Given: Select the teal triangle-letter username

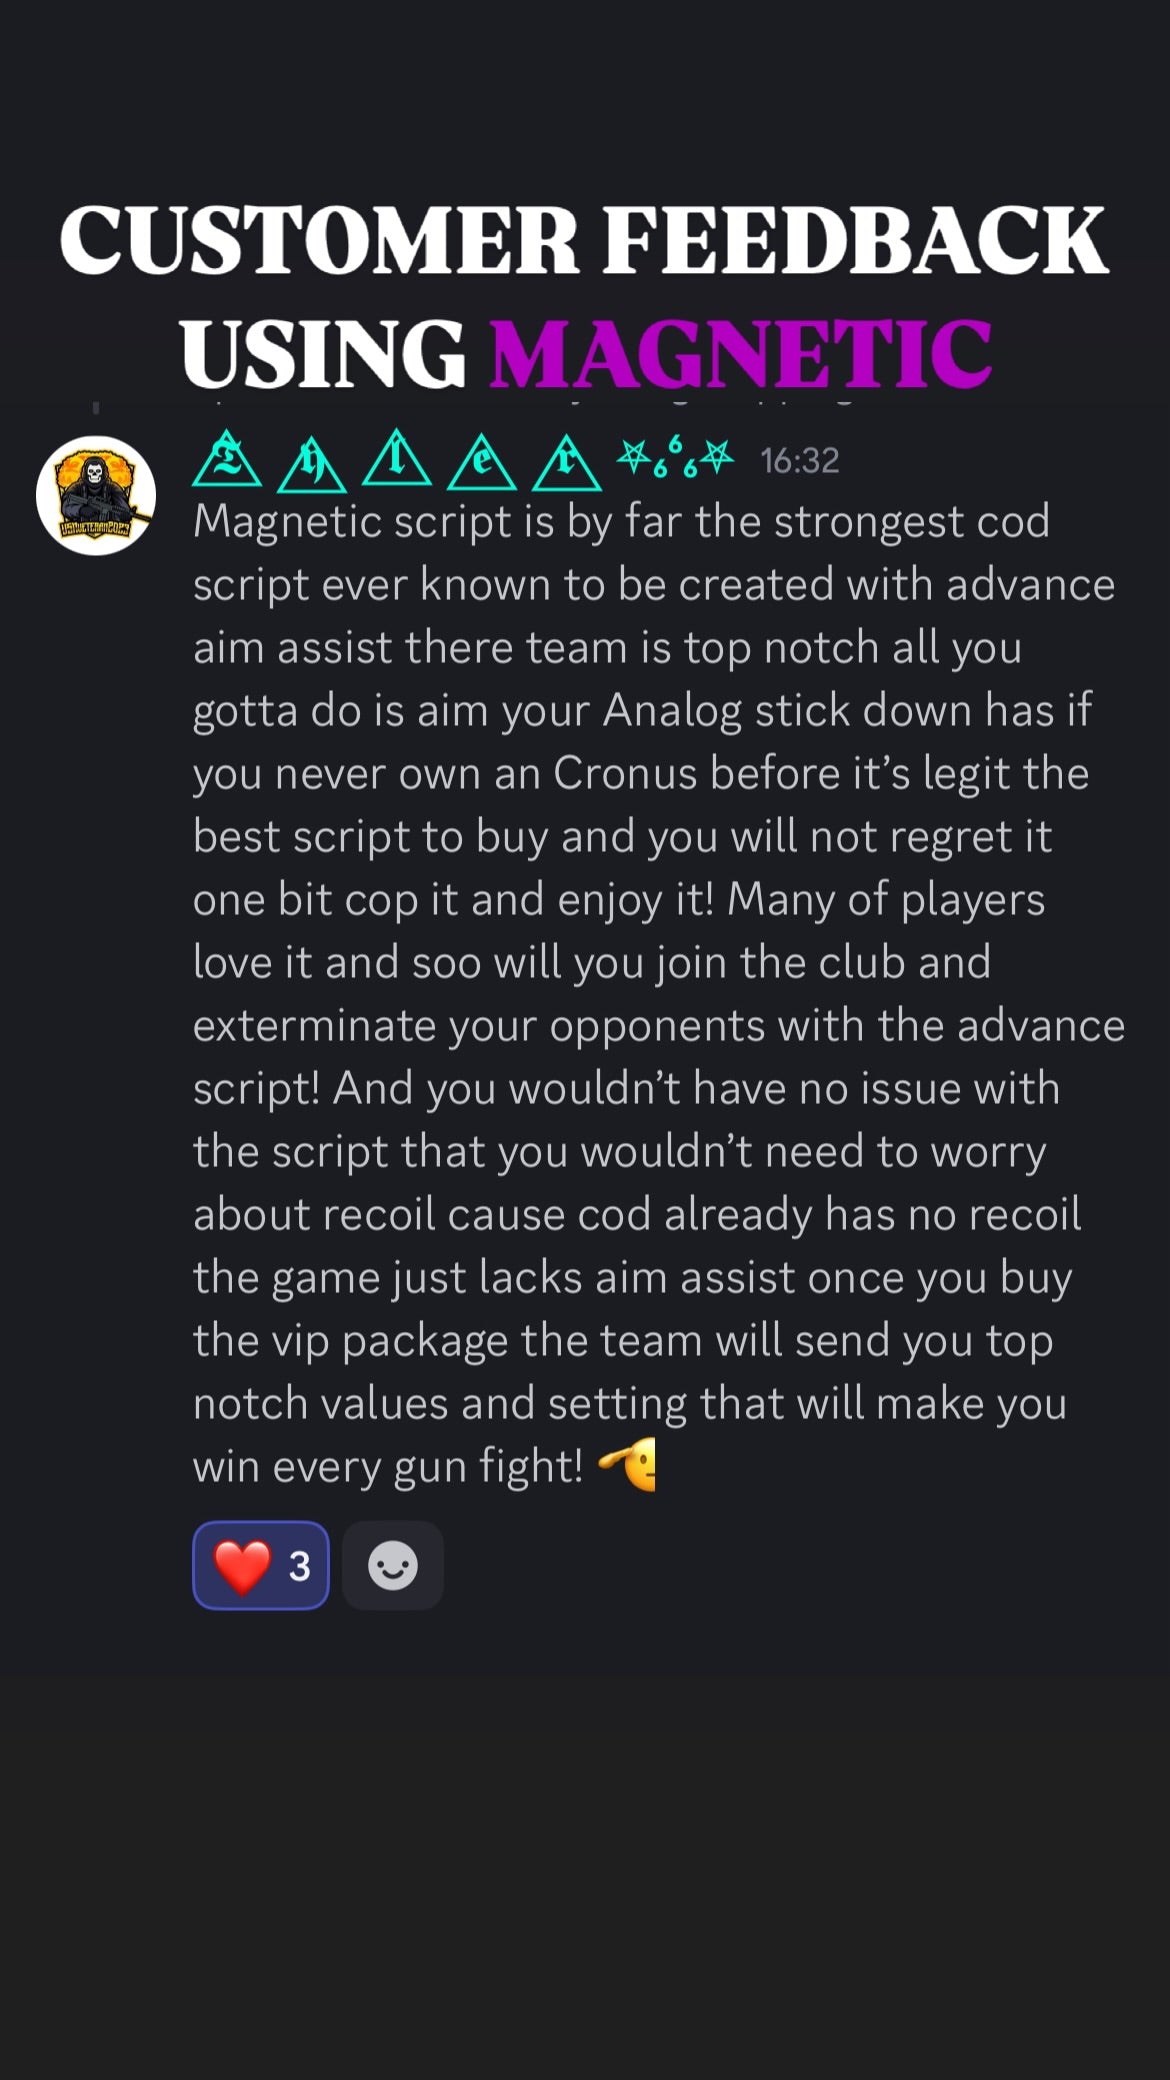Looking at the screenshot, I should (463, 461).
